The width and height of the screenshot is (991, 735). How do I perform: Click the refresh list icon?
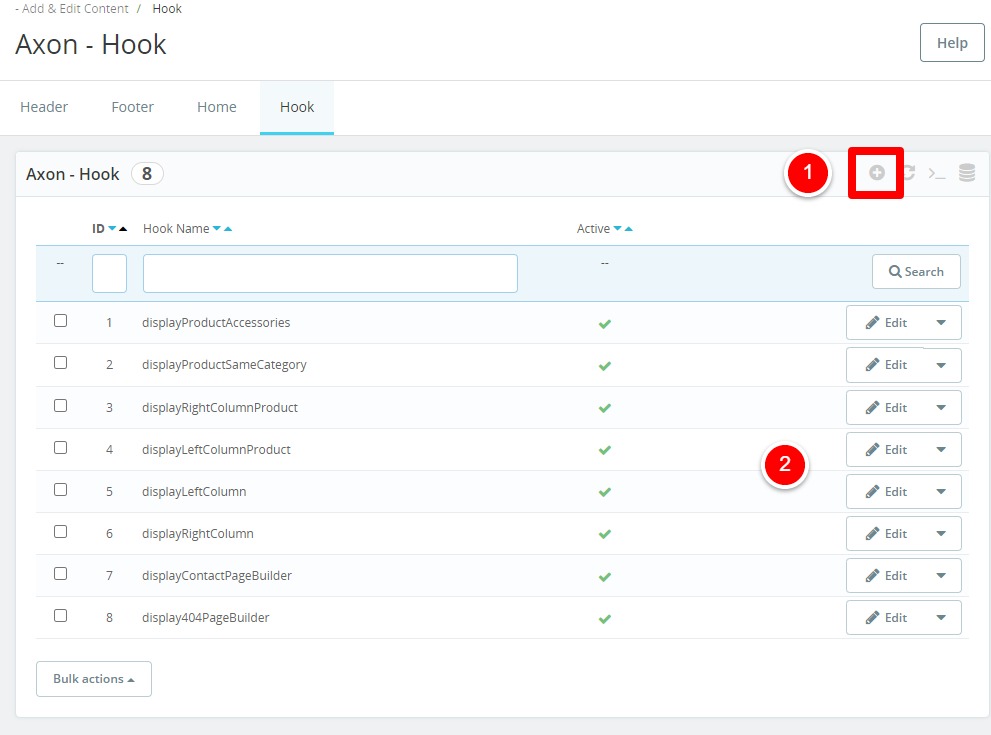[908, 173]
